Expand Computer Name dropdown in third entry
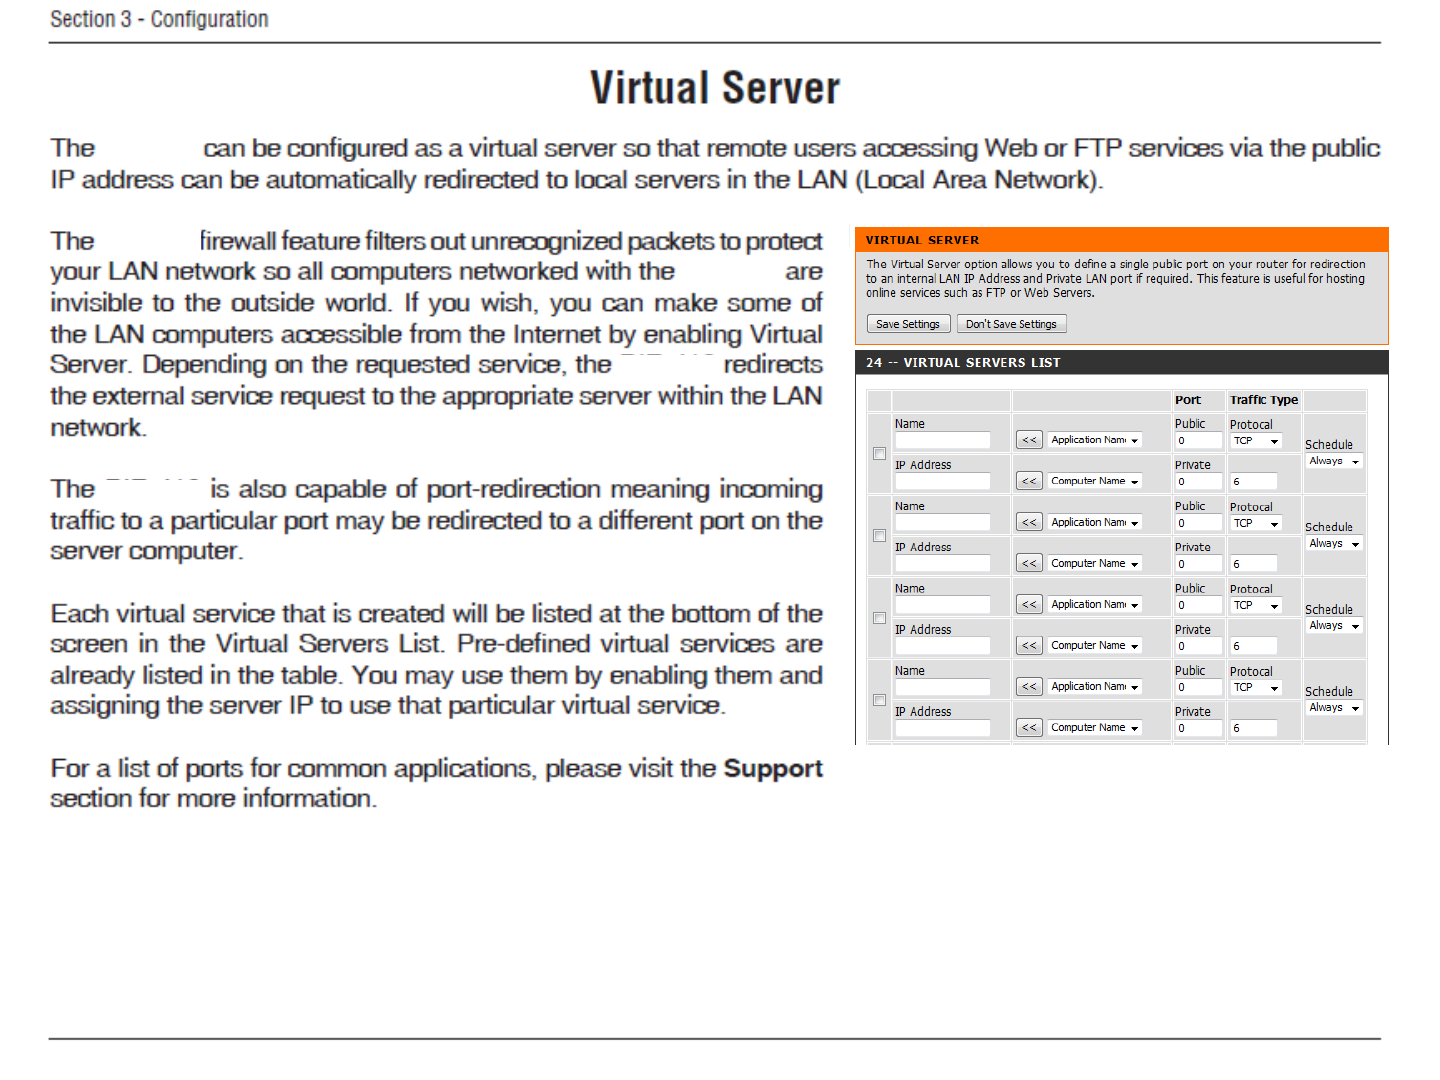 tap(1094, 645)
